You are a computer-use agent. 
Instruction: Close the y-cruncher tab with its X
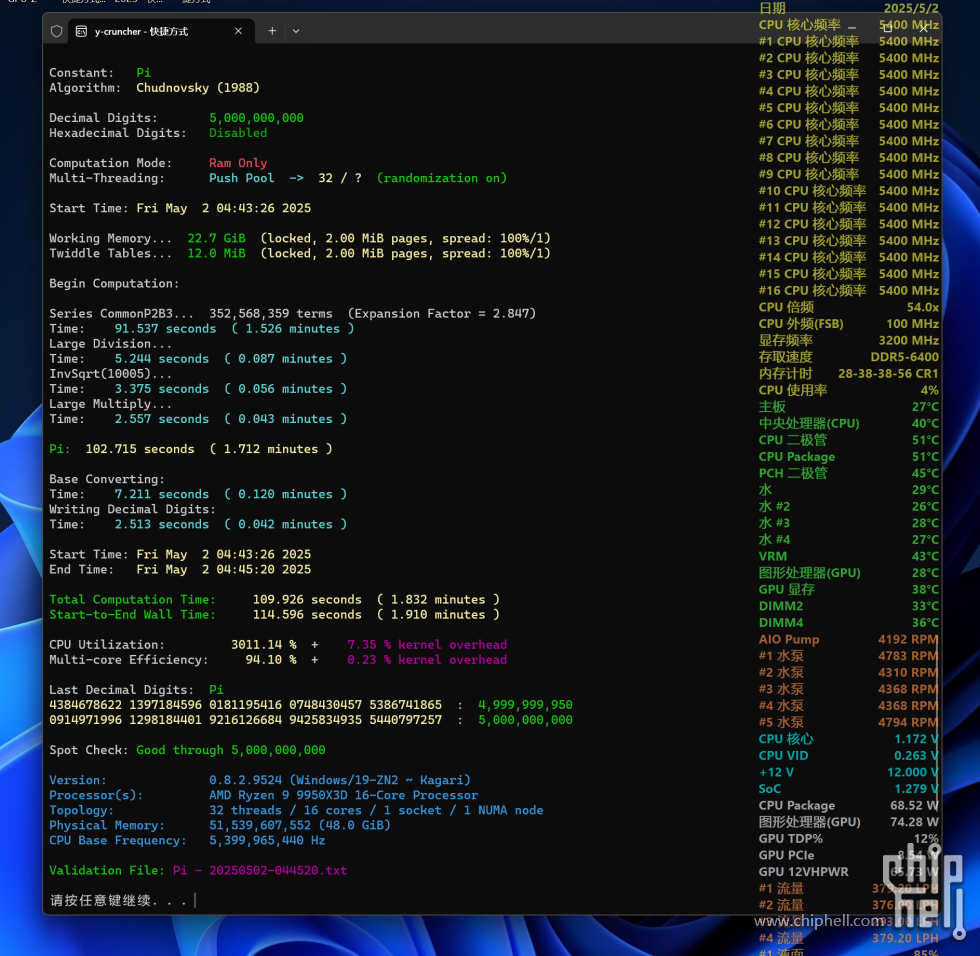click(x=238, y=31)
